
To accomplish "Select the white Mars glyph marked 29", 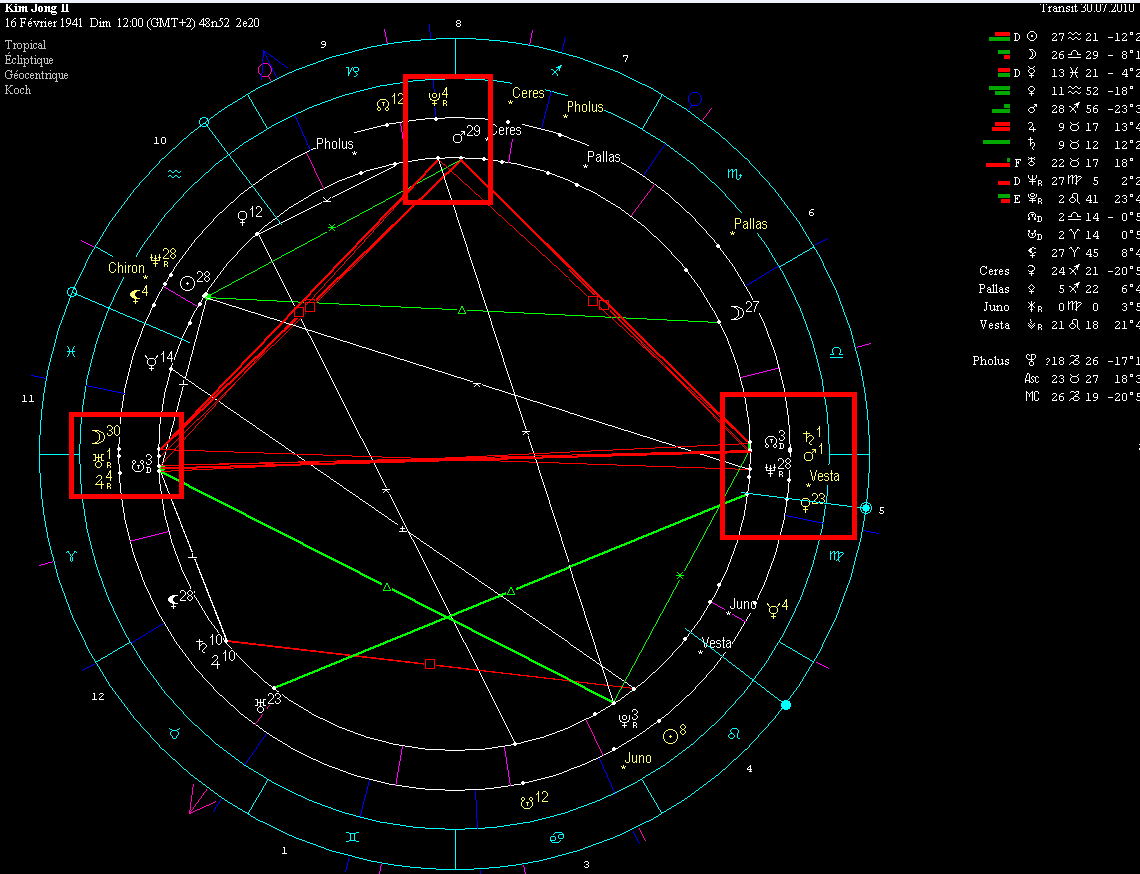I will (x=460, y=136).
